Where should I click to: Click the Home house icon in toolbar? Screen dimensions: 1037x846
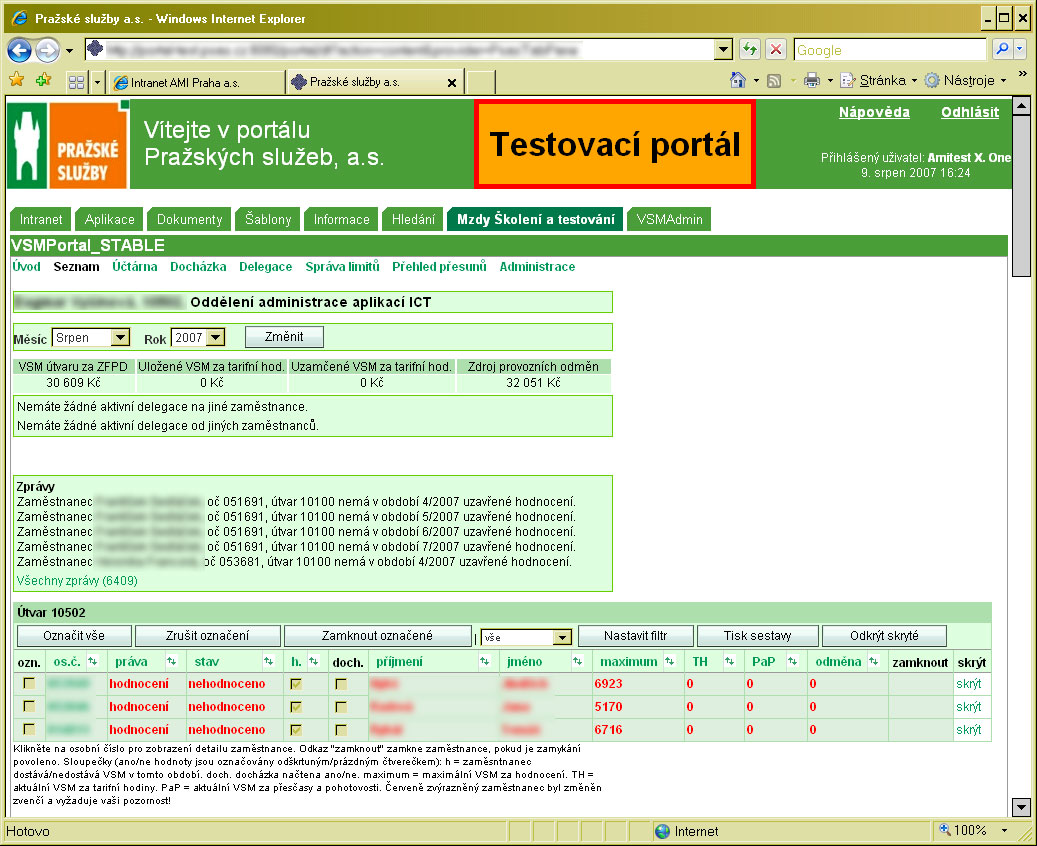[x=737, y=81]
